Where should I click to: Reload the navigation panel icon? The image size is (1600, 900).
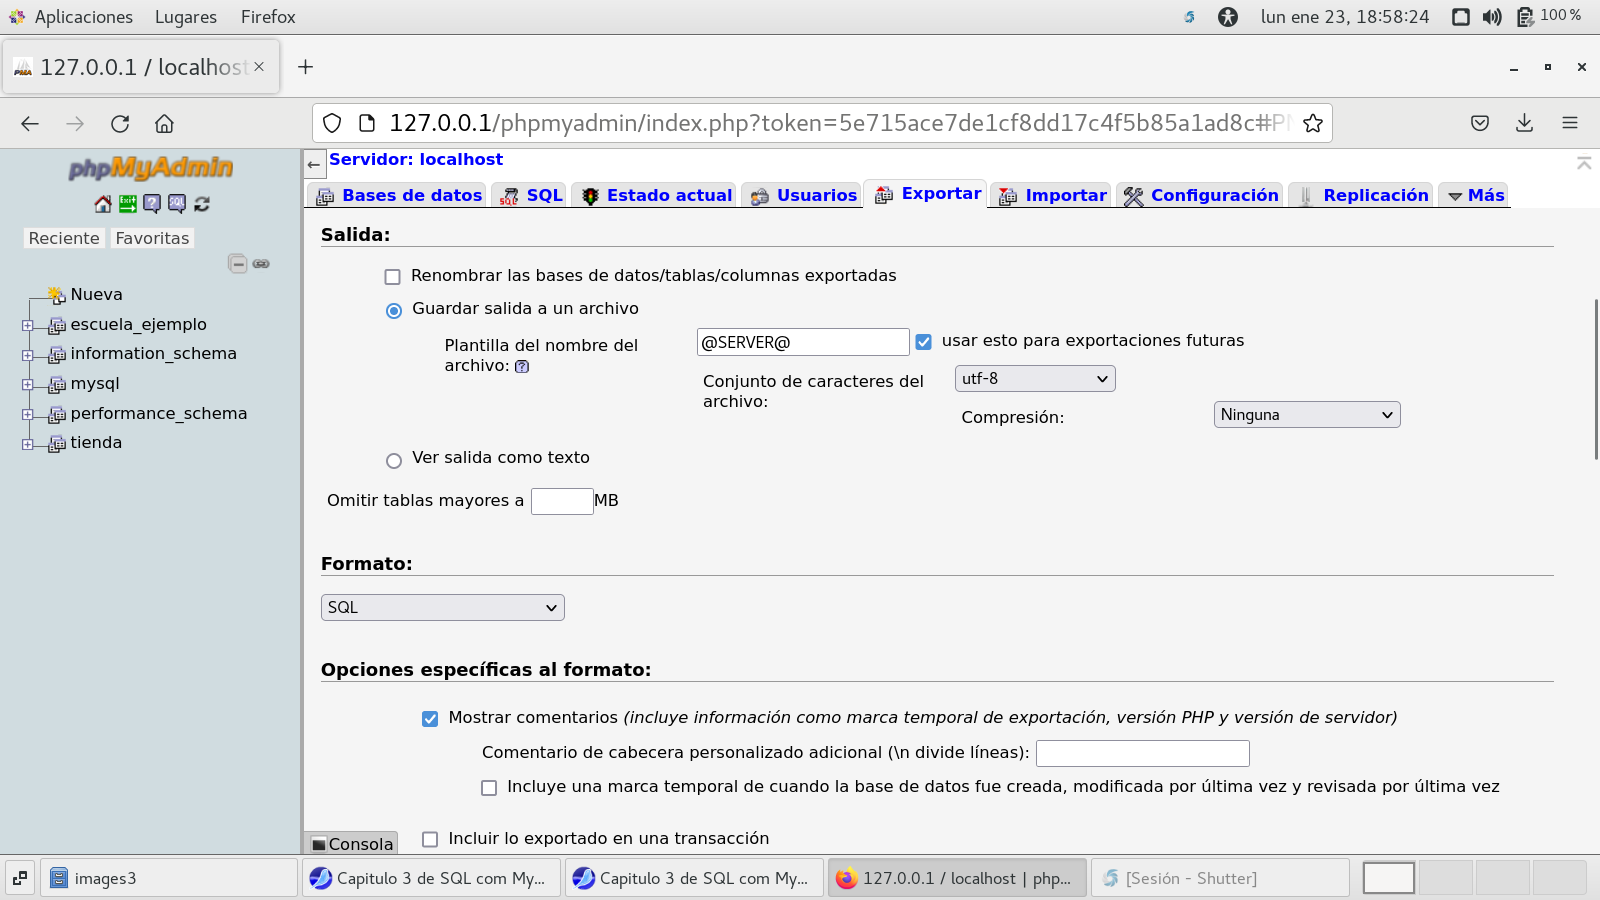202,204
